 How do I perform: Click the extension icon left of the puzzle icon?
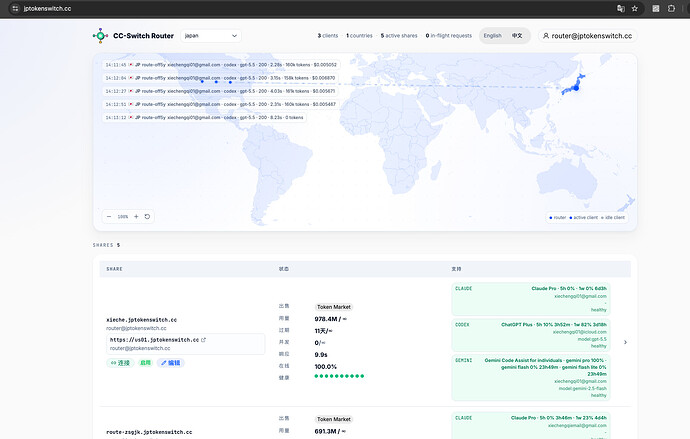(x=656, y=8)
